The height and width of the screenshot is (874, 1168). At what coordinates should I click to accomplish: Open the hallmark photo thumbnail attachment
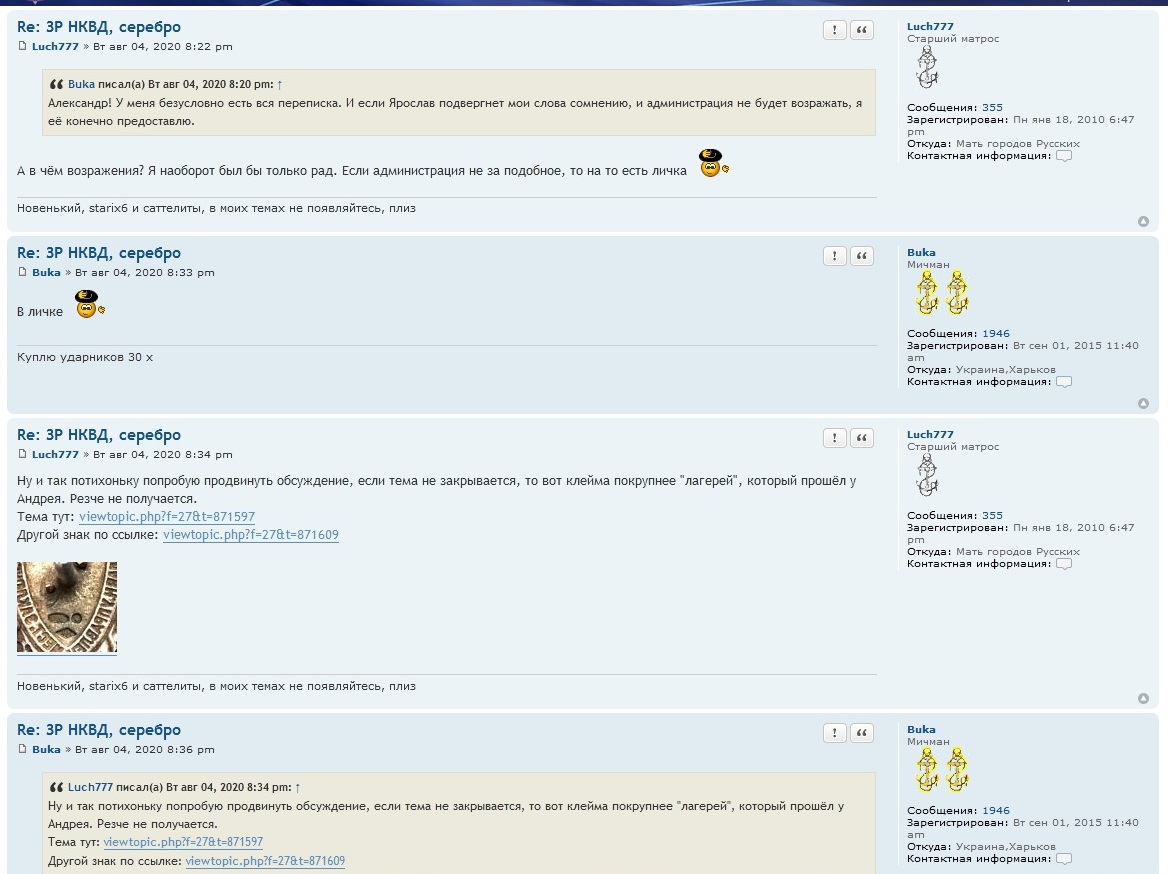click(x=67, y=607)
